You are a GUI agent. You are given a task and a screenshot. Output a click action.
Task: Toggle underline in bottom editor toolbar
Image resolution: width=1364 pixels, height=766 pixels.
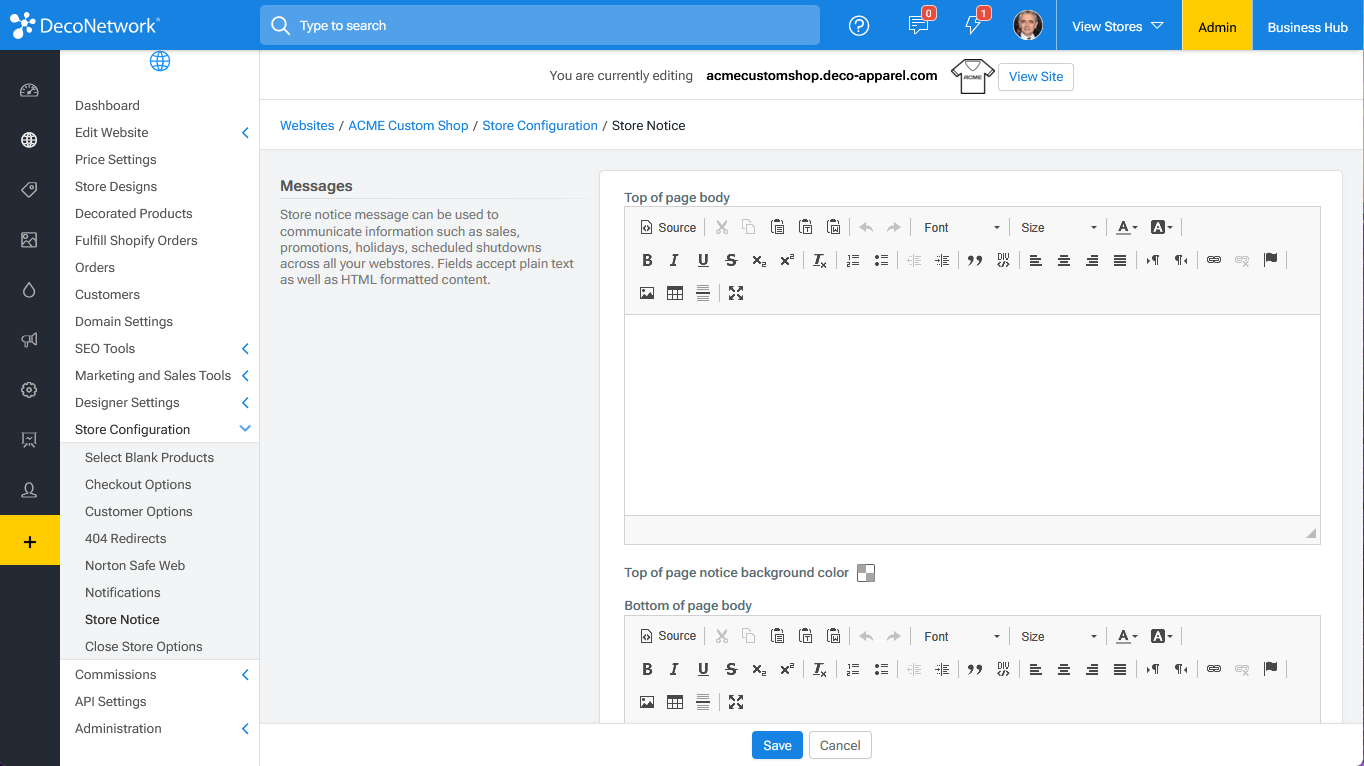pos(703,669)
